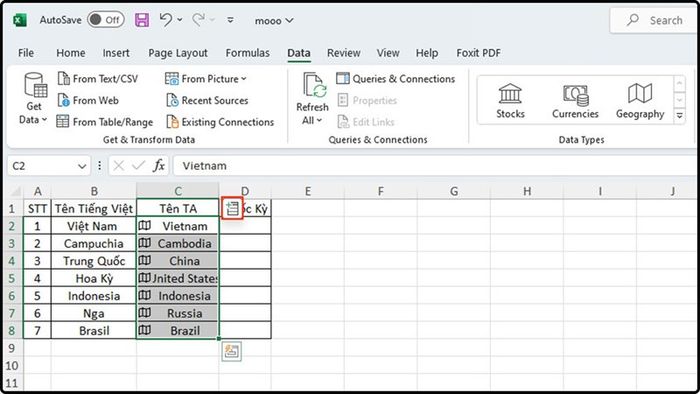
Task: Click the Save icon in title bar
Action: [x=142, y=20]
